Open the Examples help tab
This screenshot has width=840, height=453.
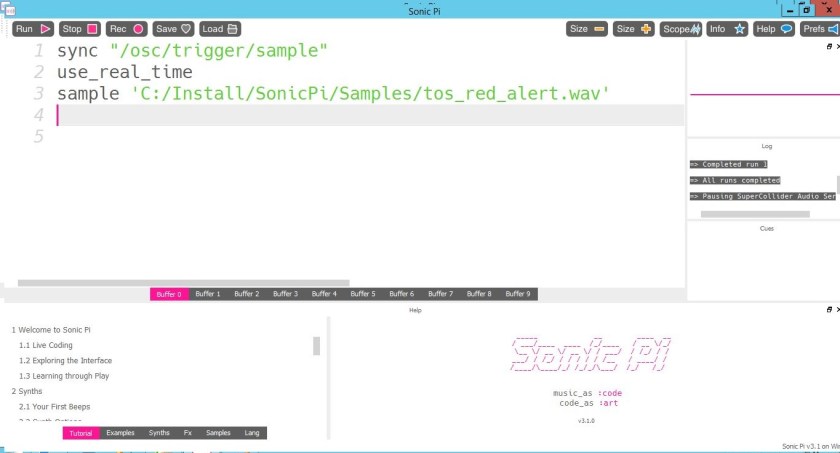[120, 433]
